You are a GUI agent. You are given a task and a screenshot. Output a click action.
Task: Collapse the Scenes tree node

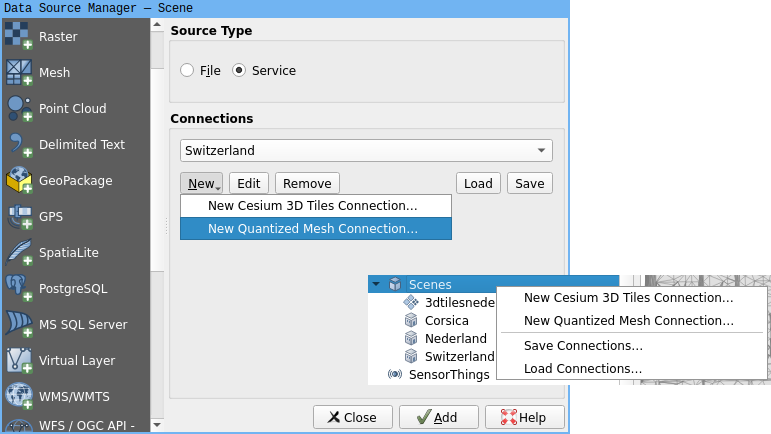pos(375,285)
